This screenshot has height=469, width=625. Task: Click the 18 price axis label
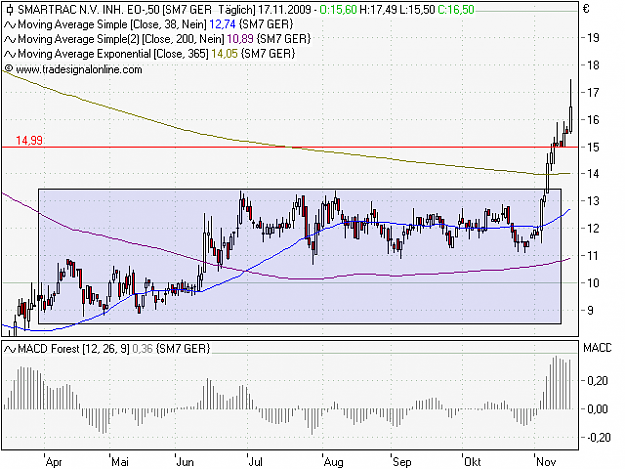click(x=594, y=65)
